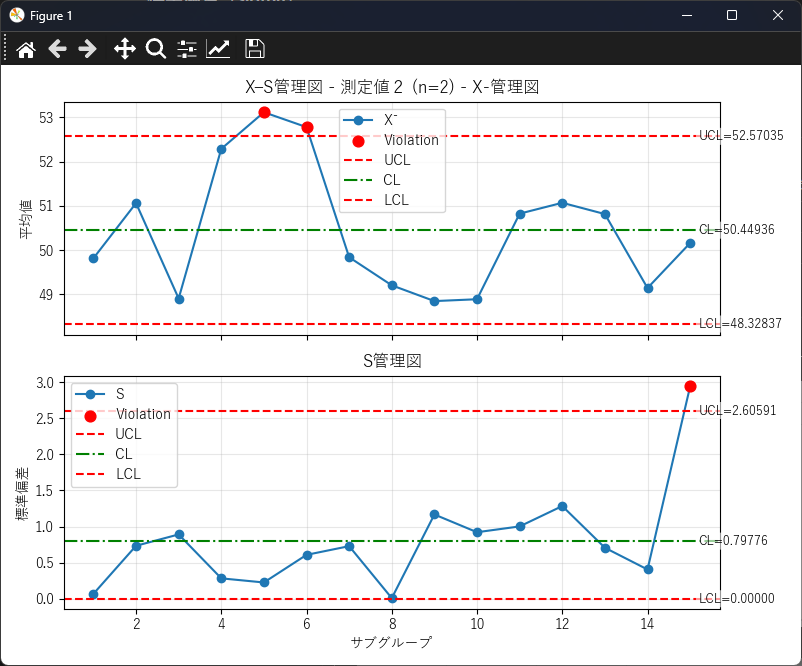This screenshot has width=802, height=666.
Task: Save the figure using the floppy disk icon
Action: [x=255, y=49]
